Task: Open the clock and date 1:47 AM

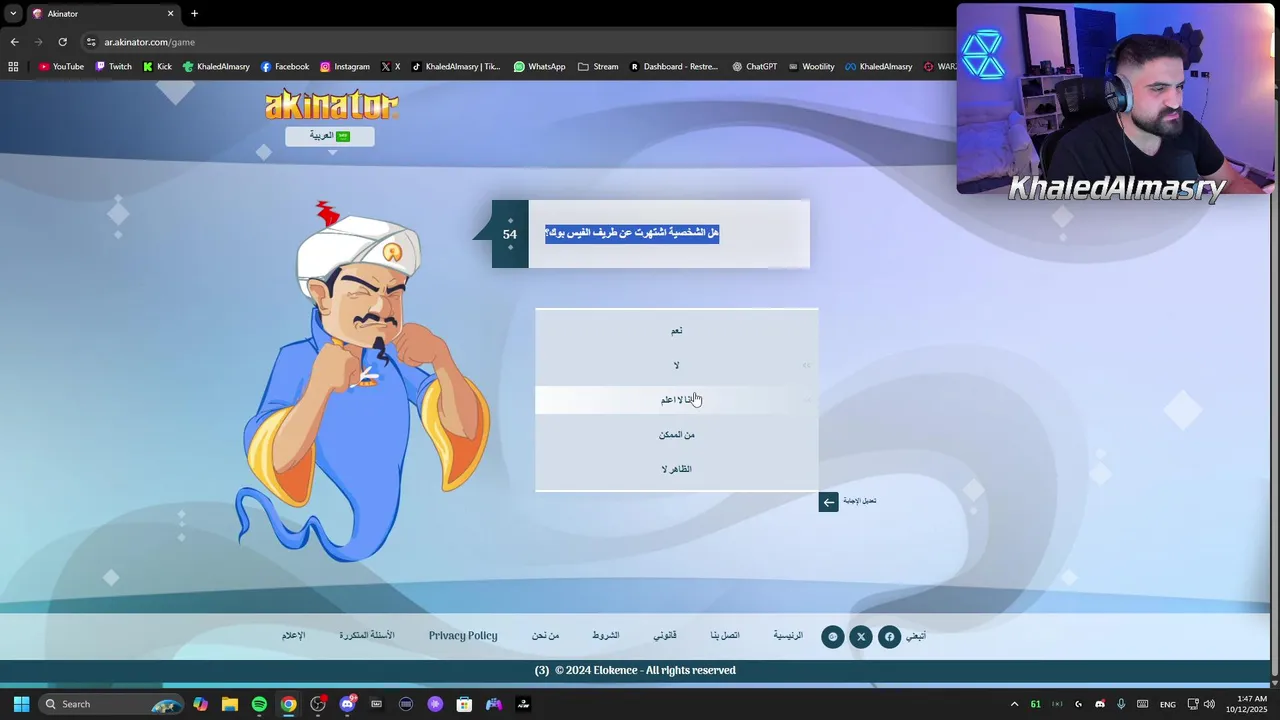Action: [1246, 704]
